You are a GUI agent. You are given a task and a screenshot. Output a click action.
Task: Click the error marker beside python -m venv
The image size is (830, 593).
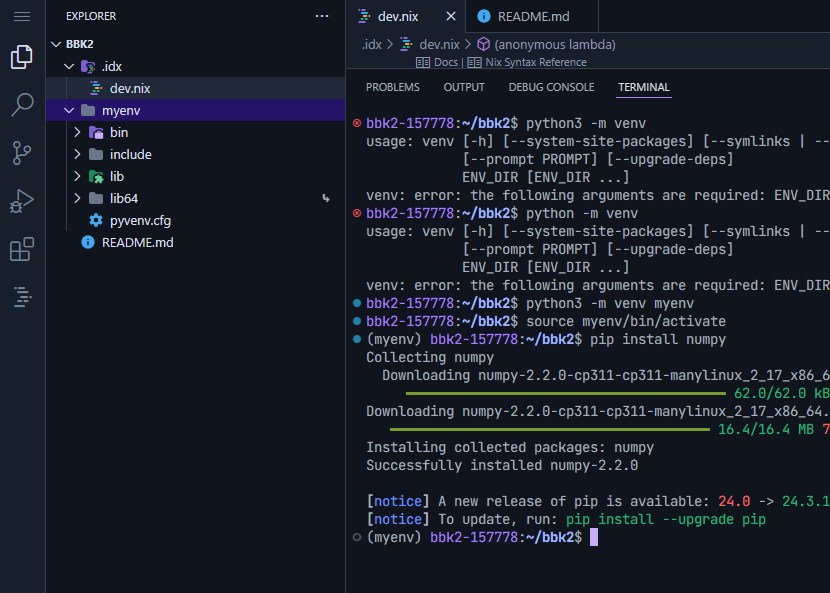357,213
